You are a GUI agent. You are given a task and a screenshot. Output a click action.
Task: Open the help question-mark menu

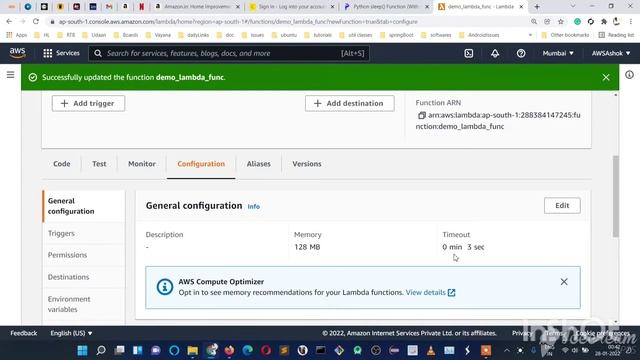[521, 53]
